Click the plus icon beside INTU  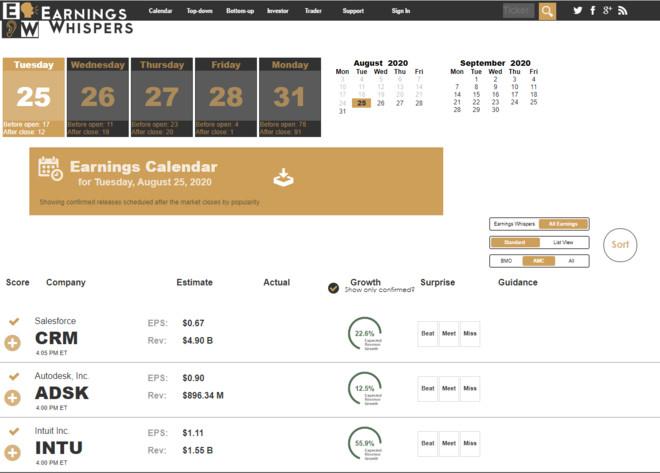click(x=13, y=453)
